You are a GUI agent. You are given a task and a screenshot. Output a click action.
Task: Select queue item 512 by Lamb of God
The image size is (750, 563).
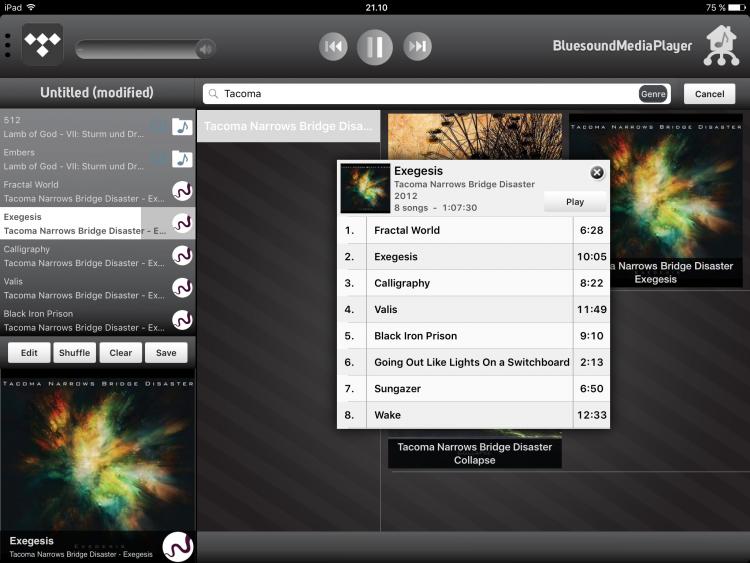(x=98, y=127)
